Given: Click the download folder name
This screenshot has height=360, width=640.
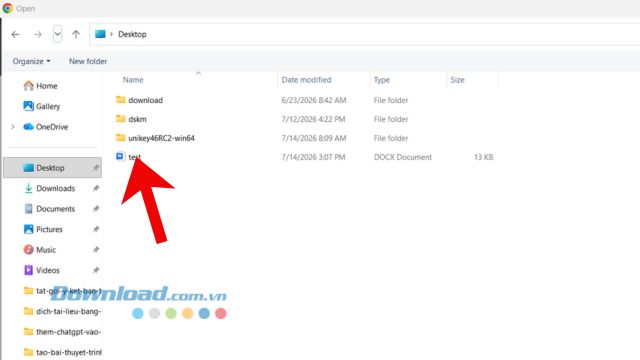Looking at the screenshot, I should coord(145,100).
